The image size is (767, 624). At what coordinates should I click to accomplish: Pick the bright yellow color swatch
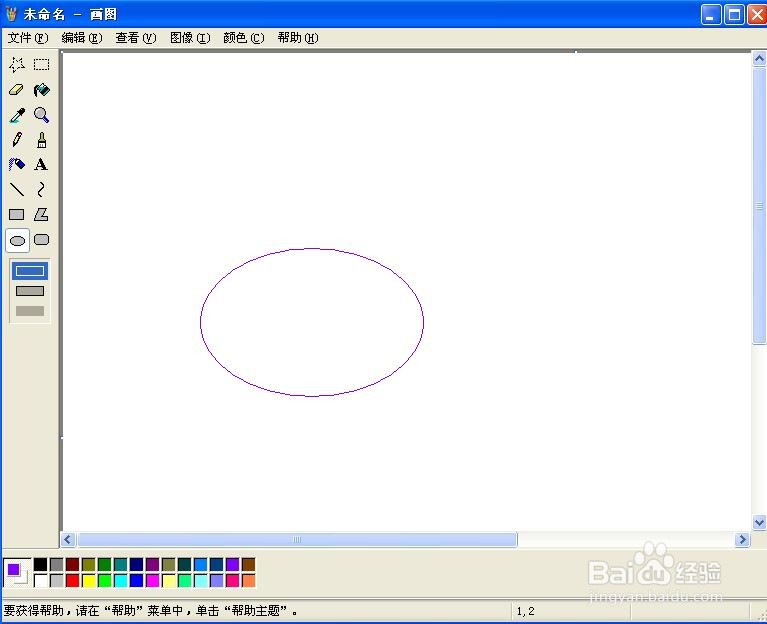(x=89, y=580)
